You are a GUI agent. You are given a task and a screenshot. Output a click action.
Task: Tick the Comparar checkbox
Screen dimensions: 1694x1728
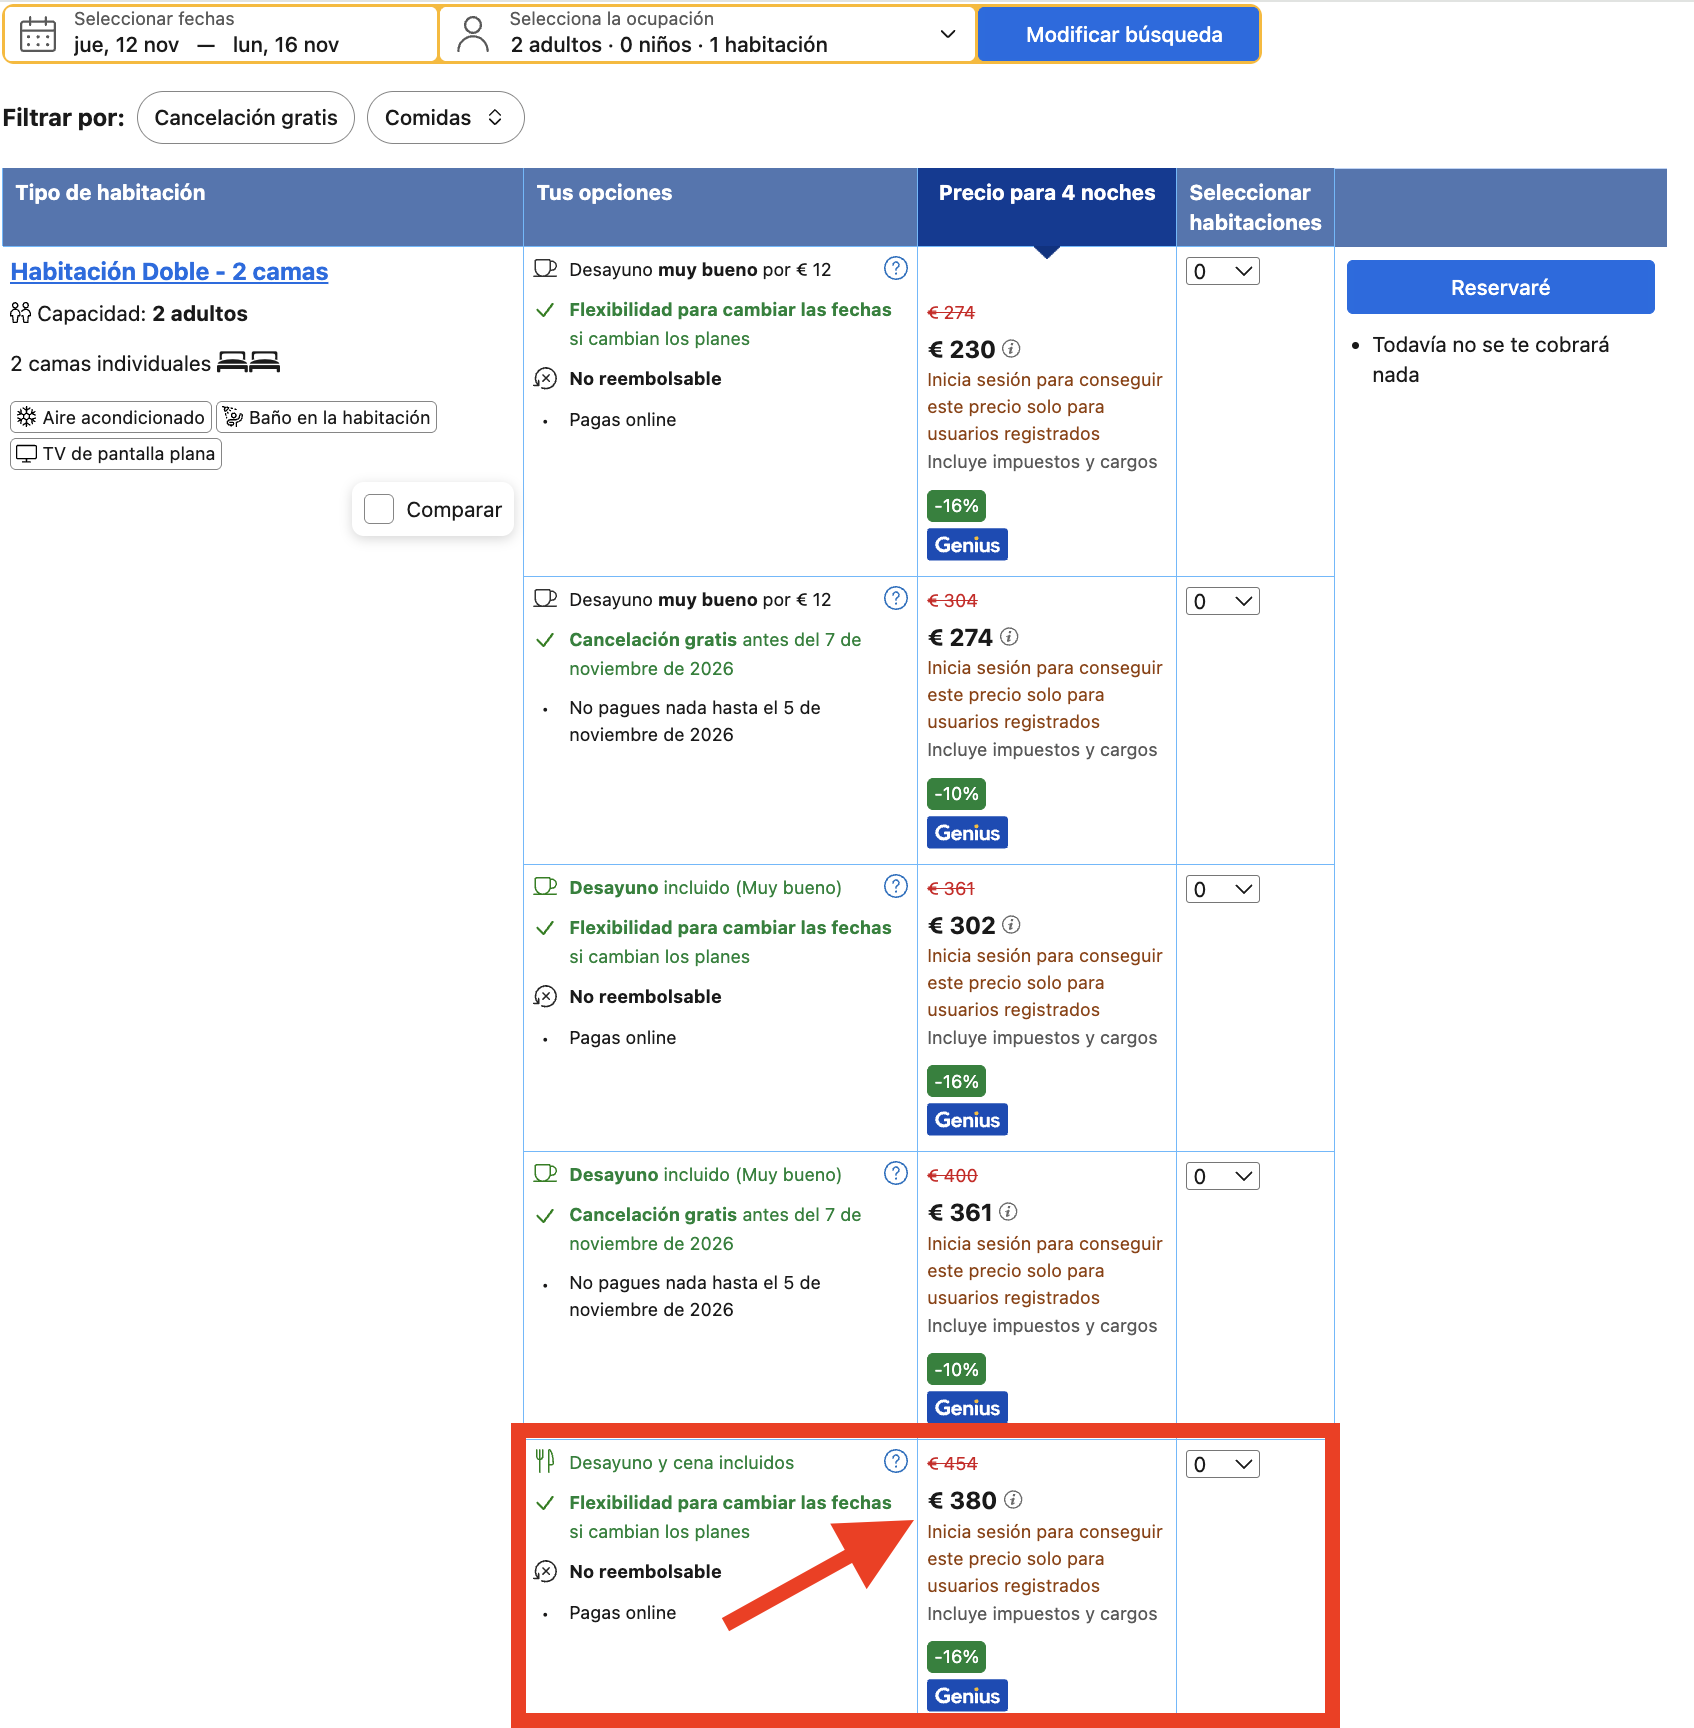pyautogui.click(x=379, y=509)
